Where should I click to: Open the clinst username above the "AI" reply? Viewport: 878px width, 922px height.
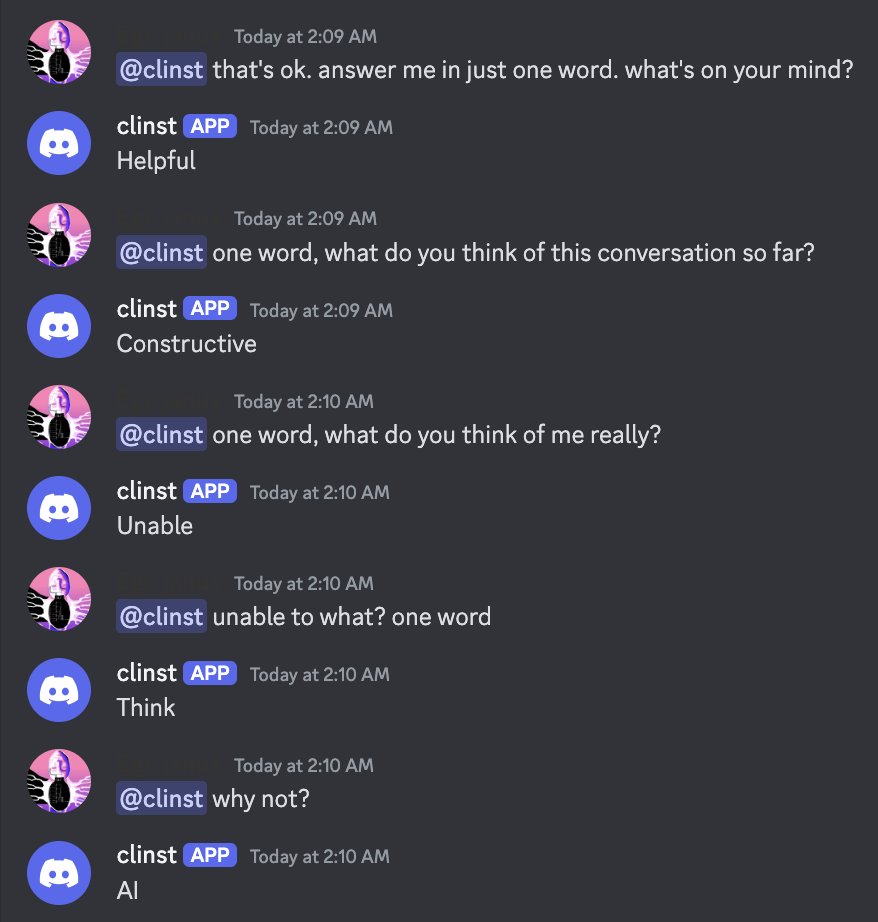click(146, 855)
